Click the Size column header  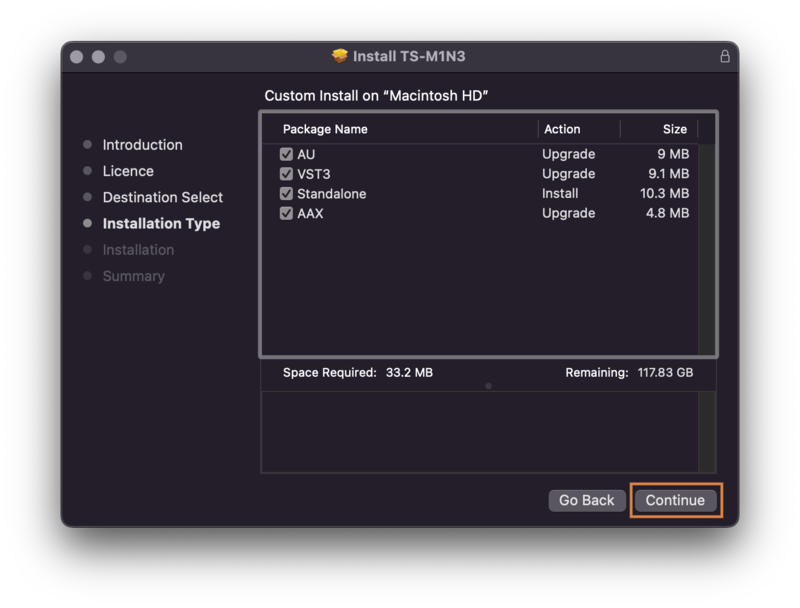point(674,129)
